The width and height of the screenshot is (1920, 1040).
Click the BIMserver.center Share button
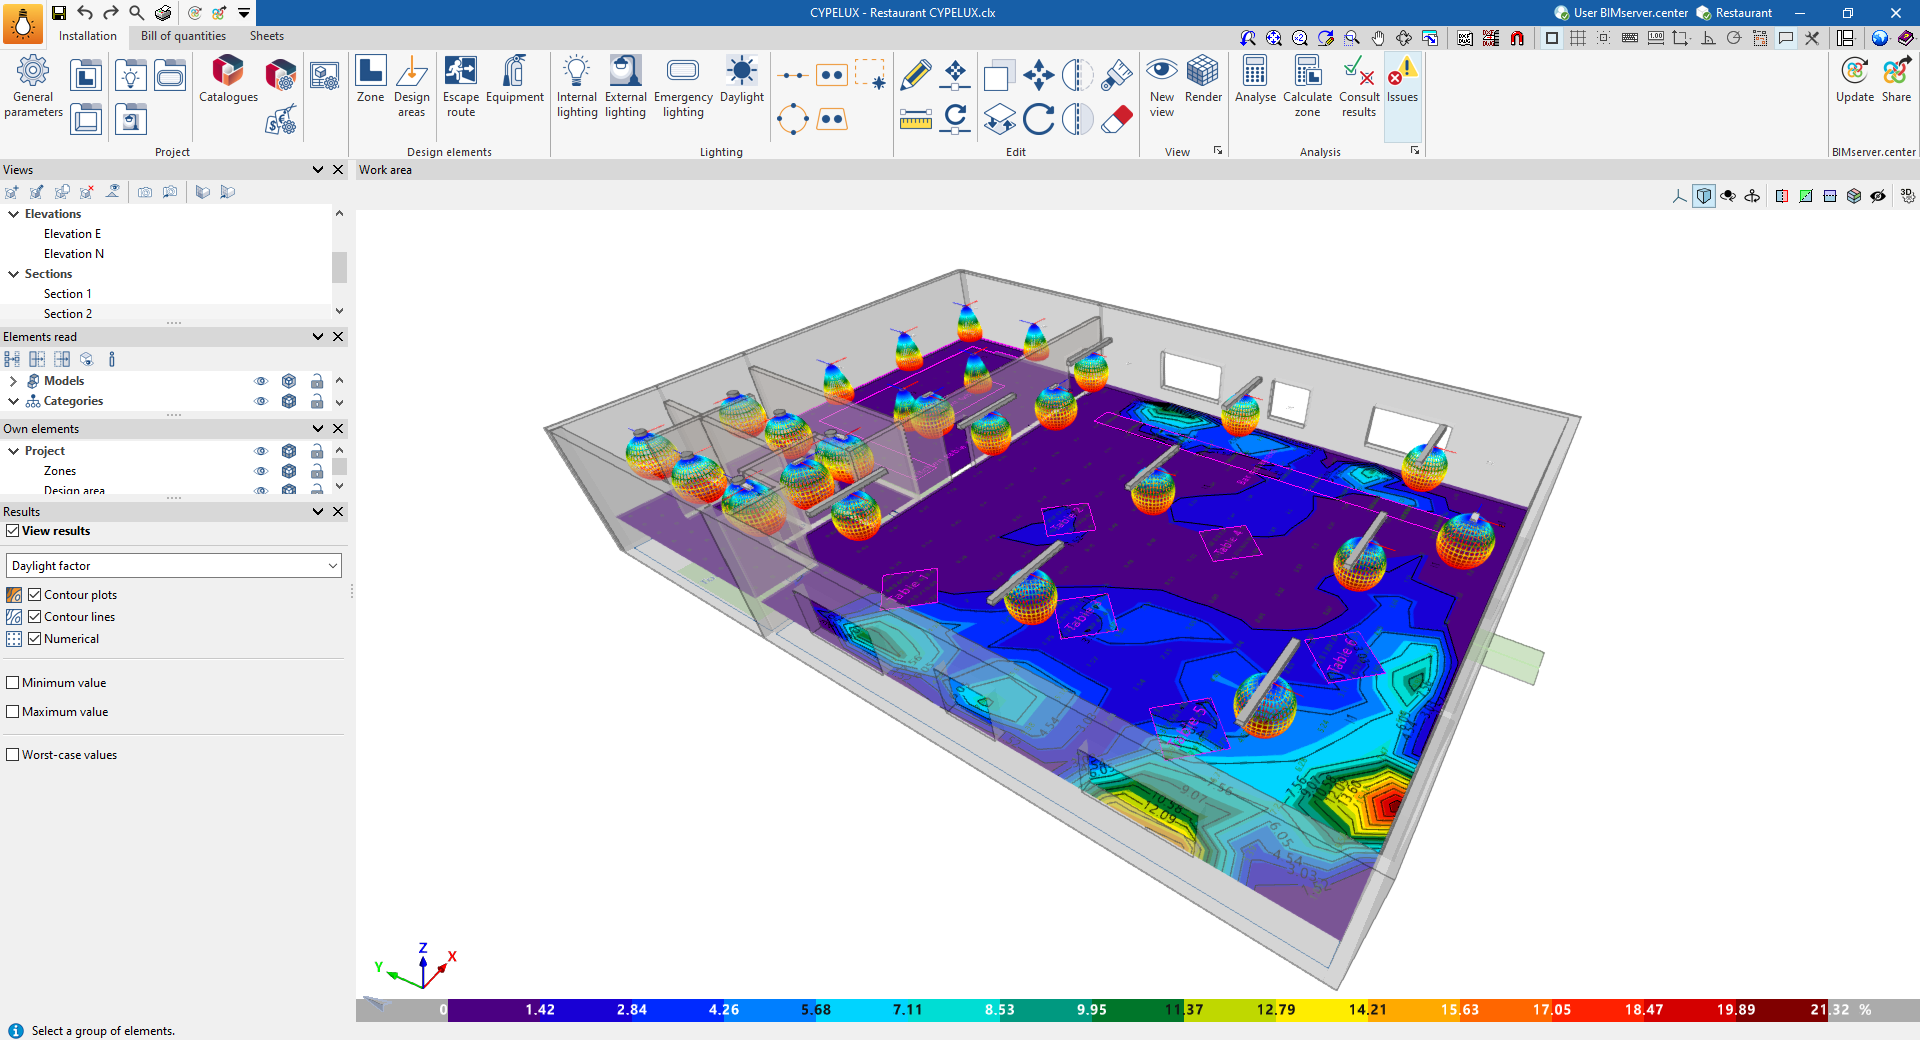[x=1896, y=80]
